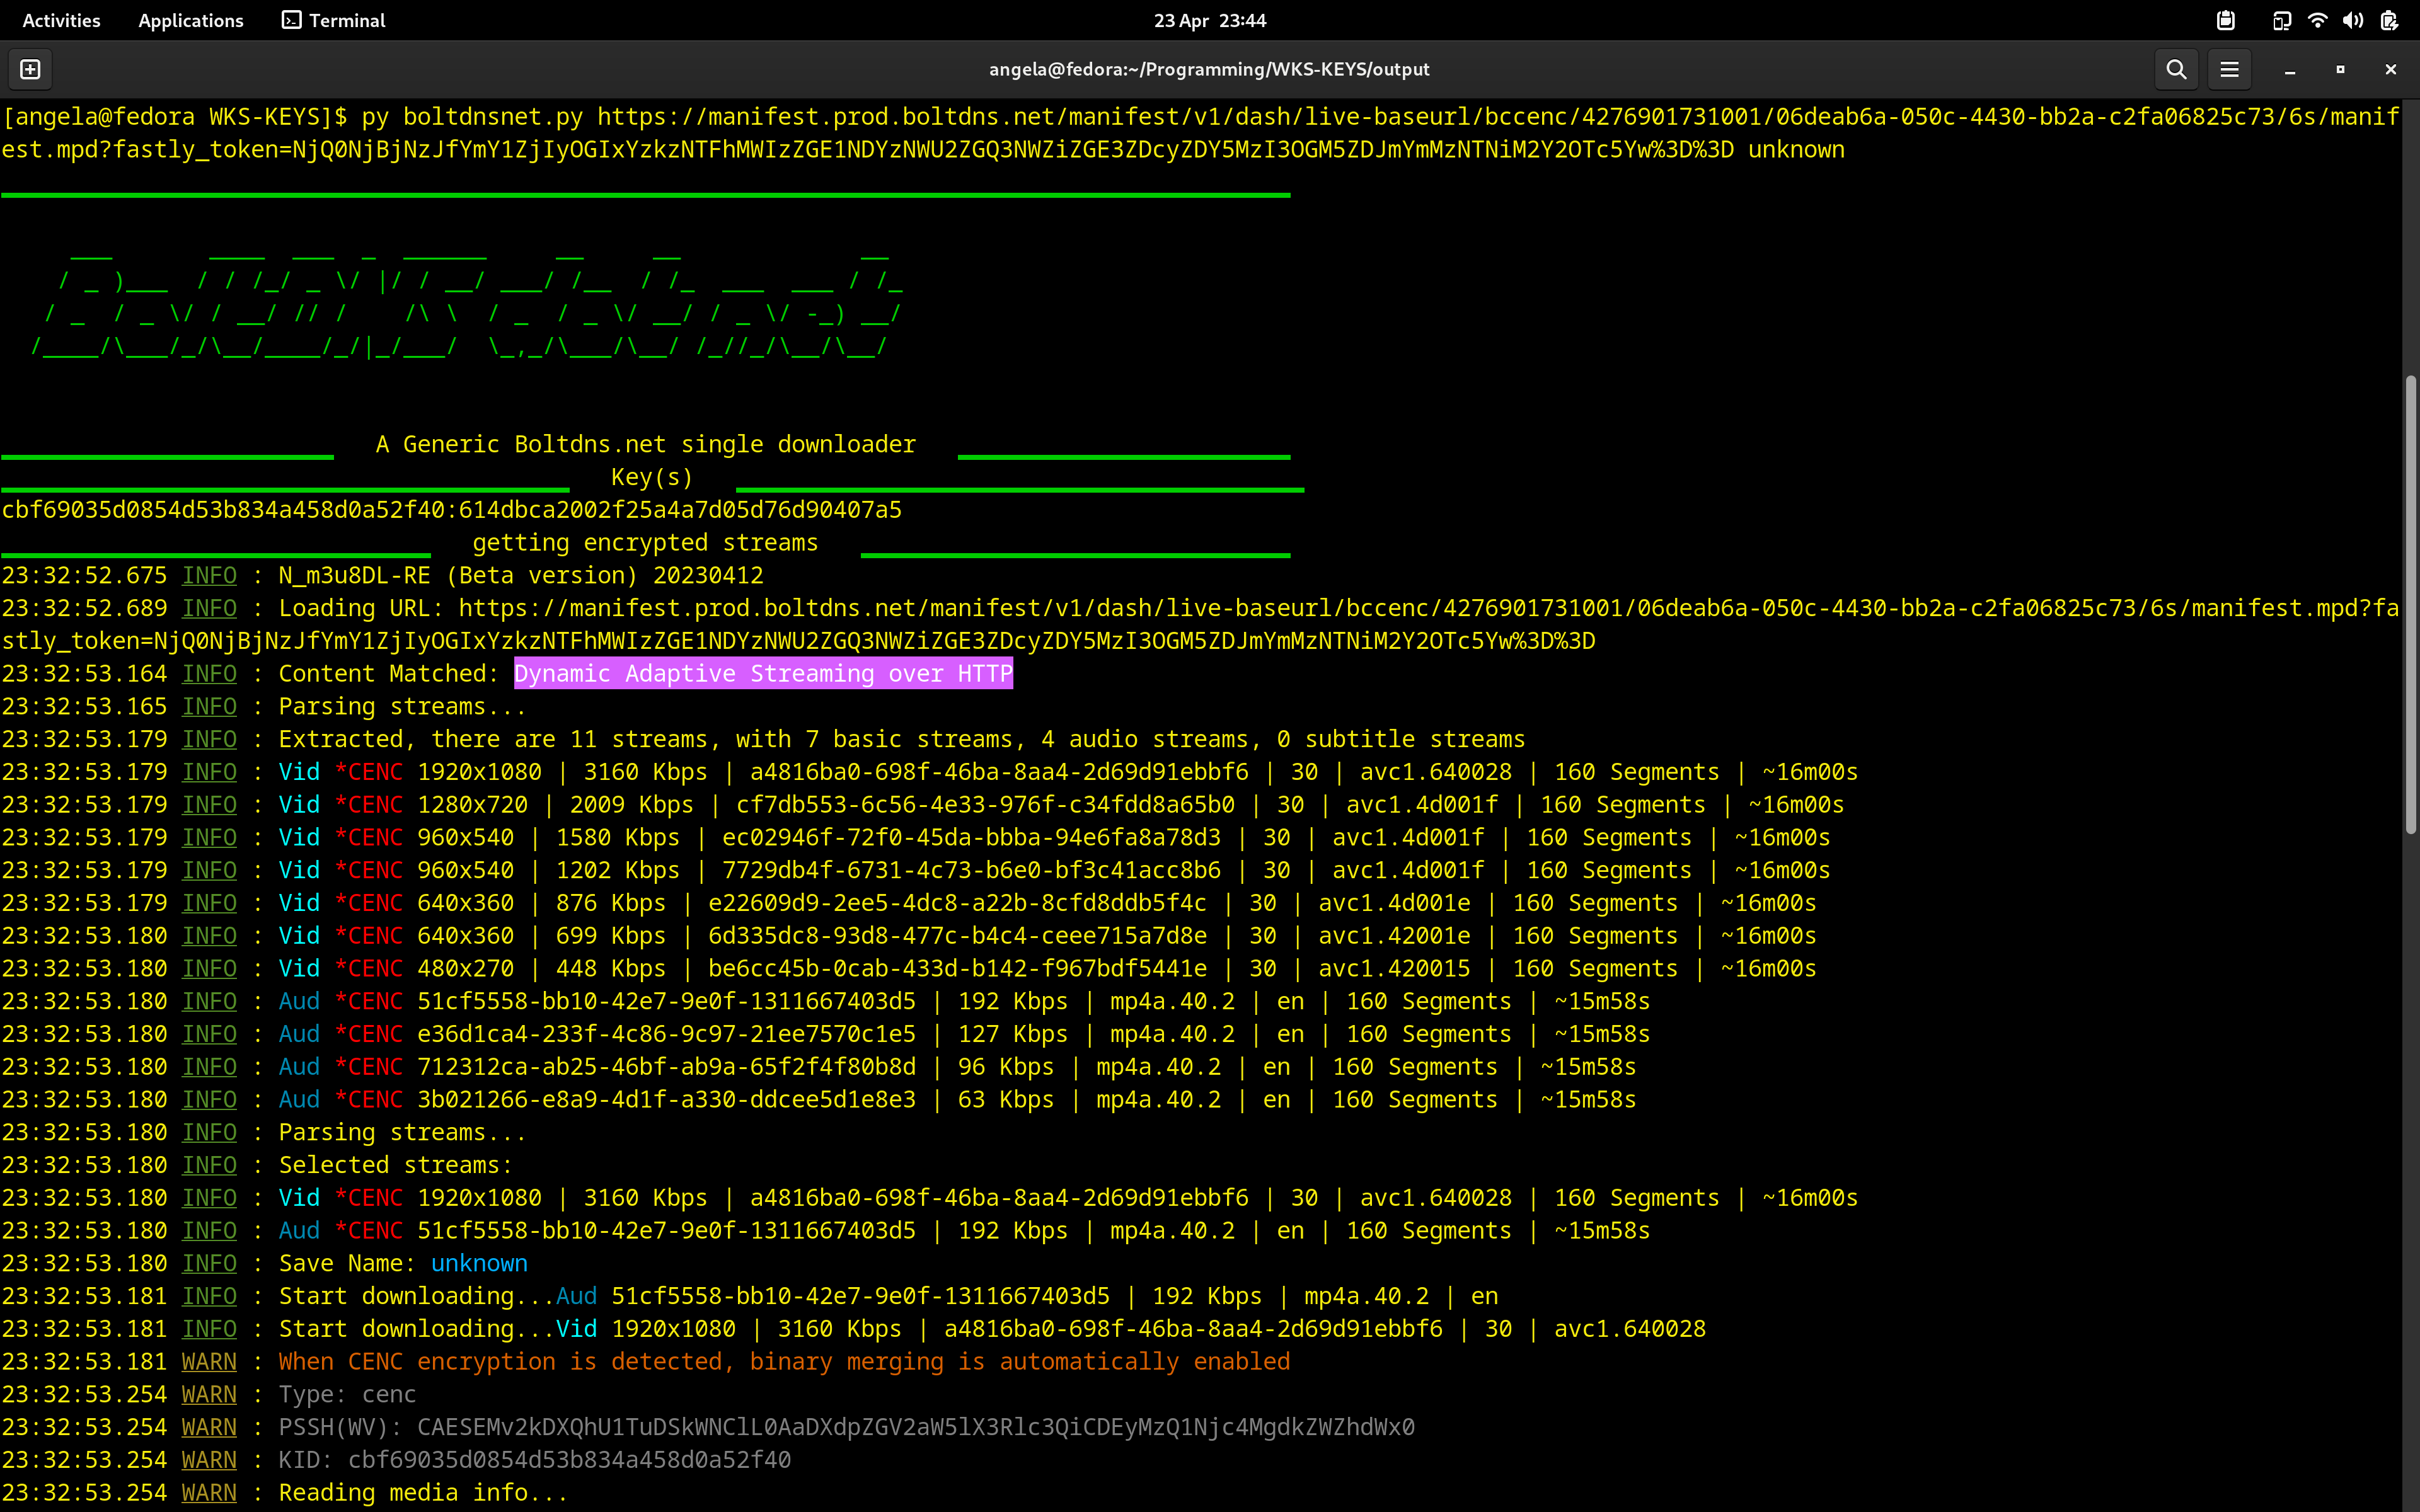Click the window title angela@fedora path
Image resolution: width=2420 pixels, height=1512 pixels.
(x=1209, y=69)
